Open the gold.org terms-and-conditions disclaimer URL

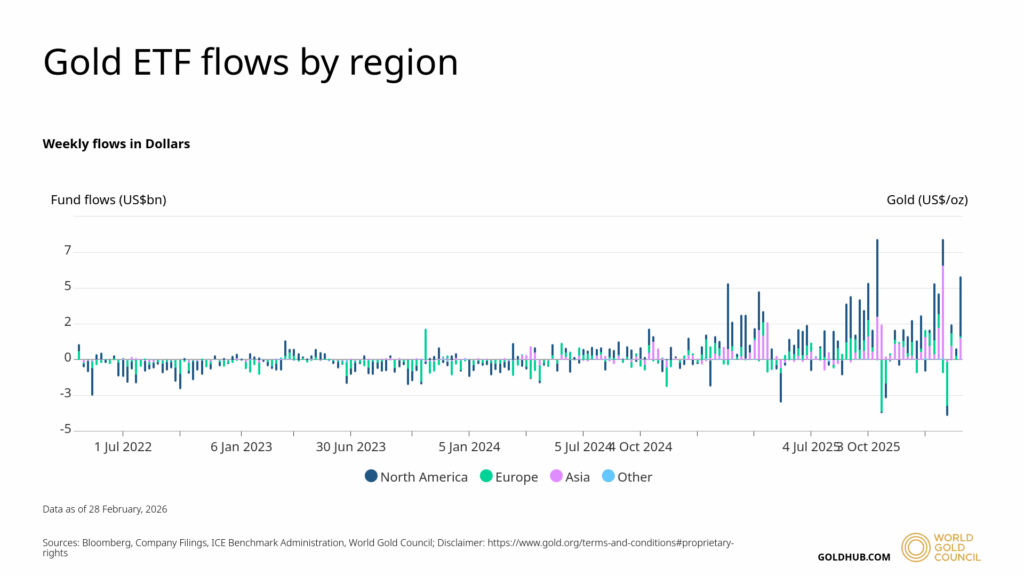pyautogui.click(x=610, y=543)
